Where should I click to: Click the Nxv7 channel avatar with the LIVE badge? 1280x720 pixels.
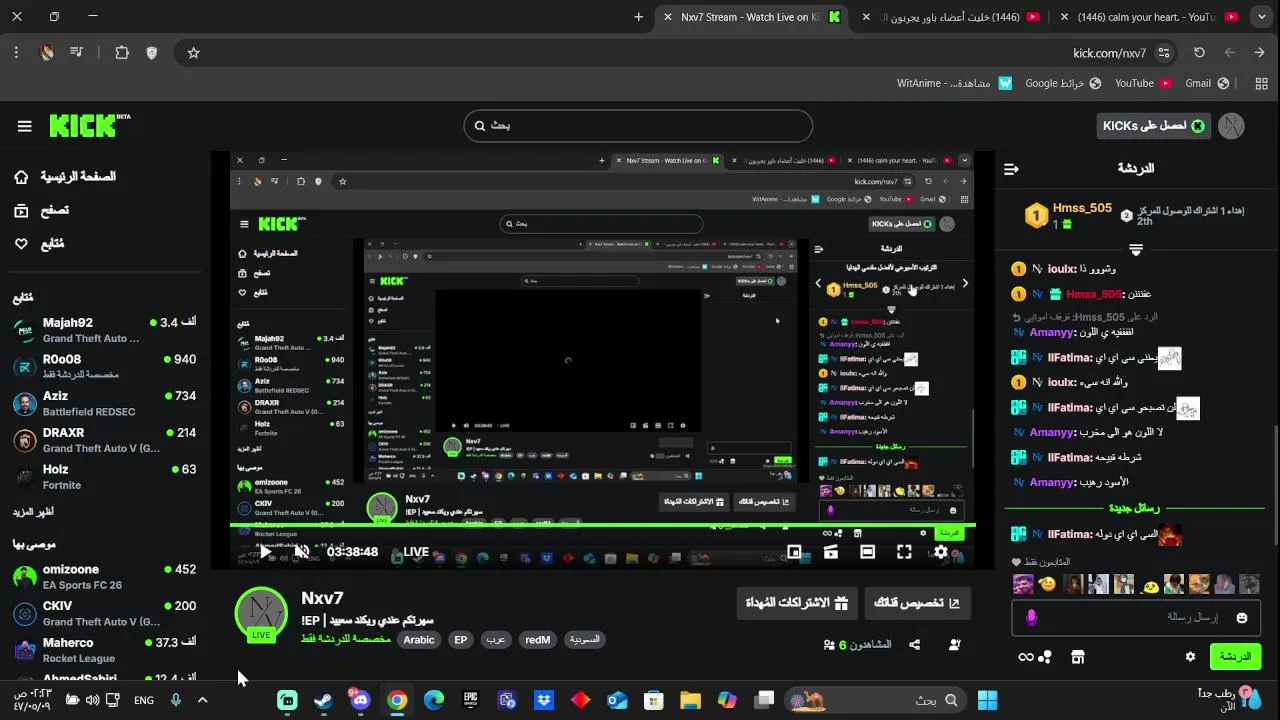(261, 613)
